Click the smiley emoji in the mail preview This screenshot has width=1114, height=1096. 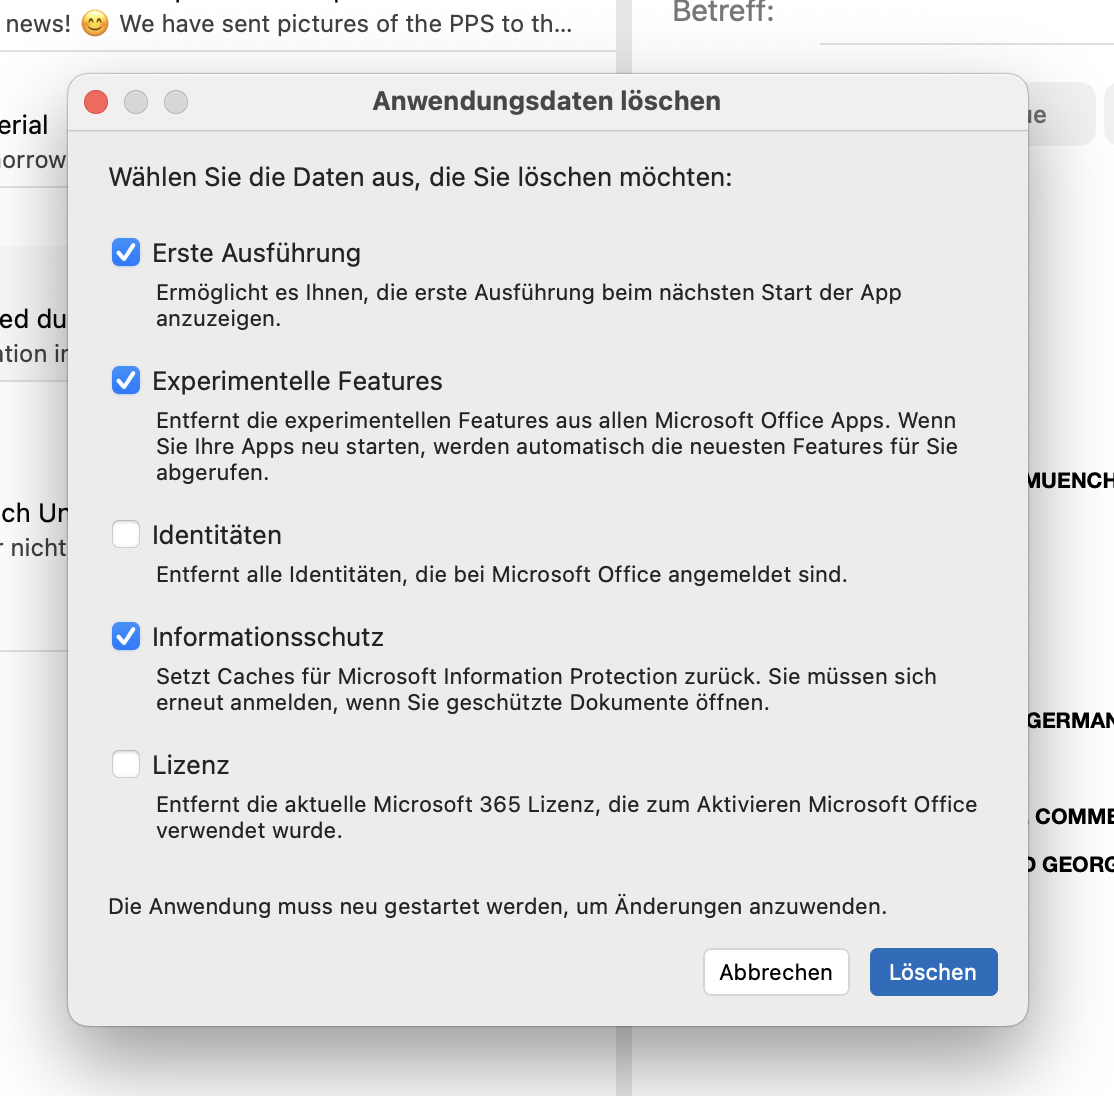94,23
